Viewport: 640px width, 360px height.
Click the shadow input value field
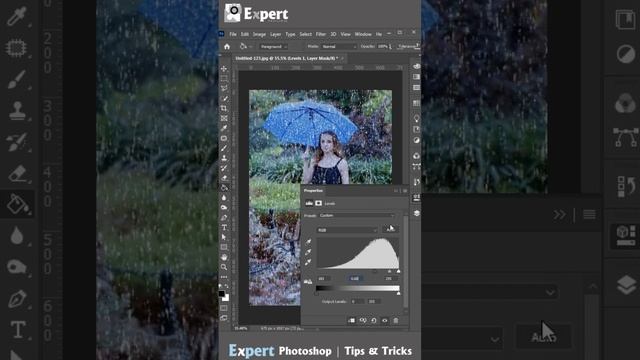[x=324, y=278]
